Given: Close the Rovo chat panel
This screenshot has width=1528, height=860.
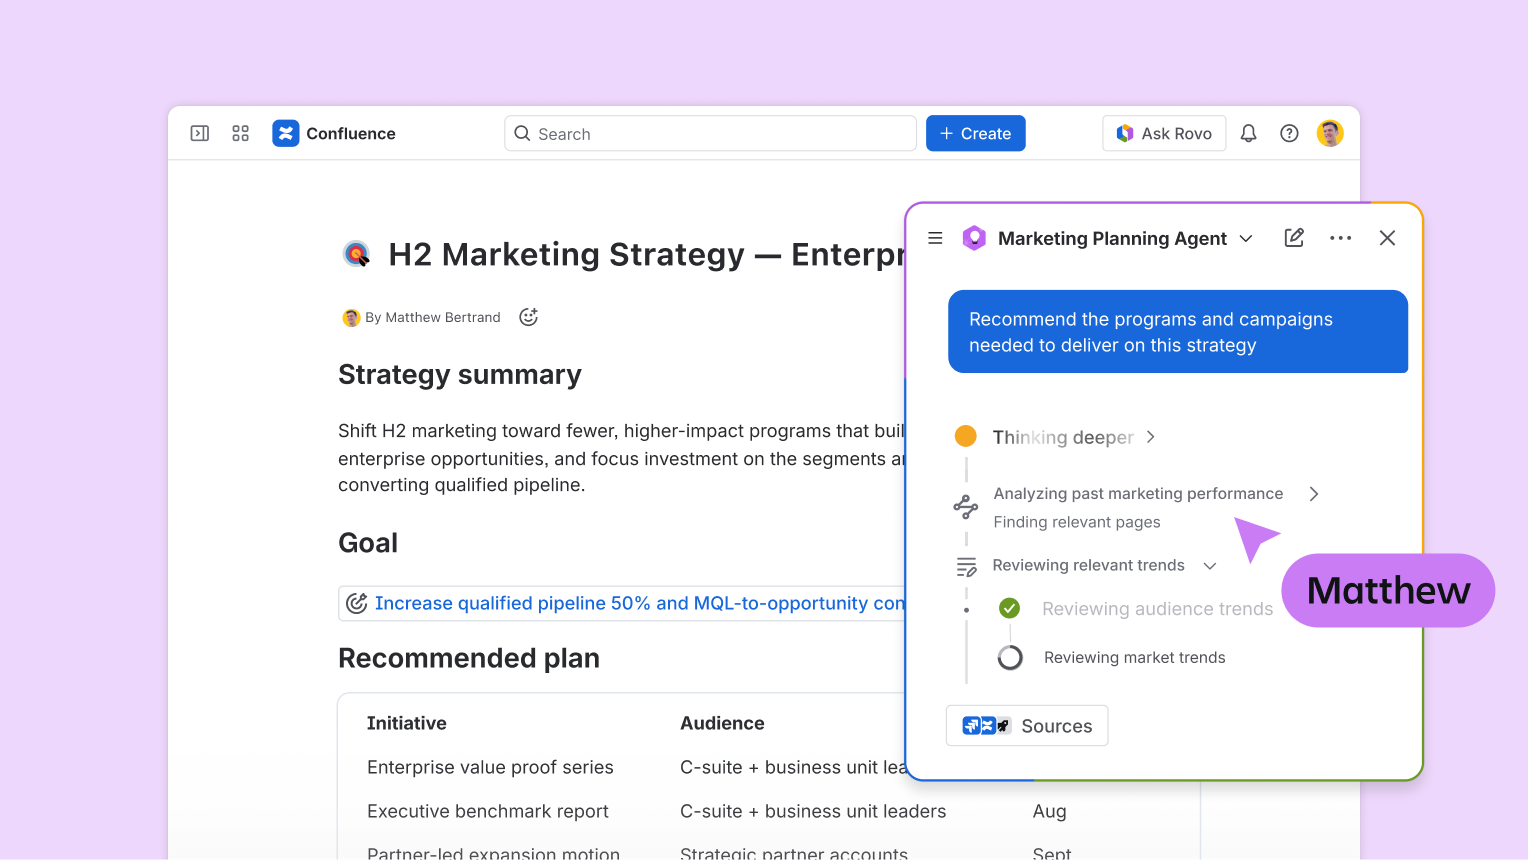Looking at the screenshot, I should point(1387,238).
